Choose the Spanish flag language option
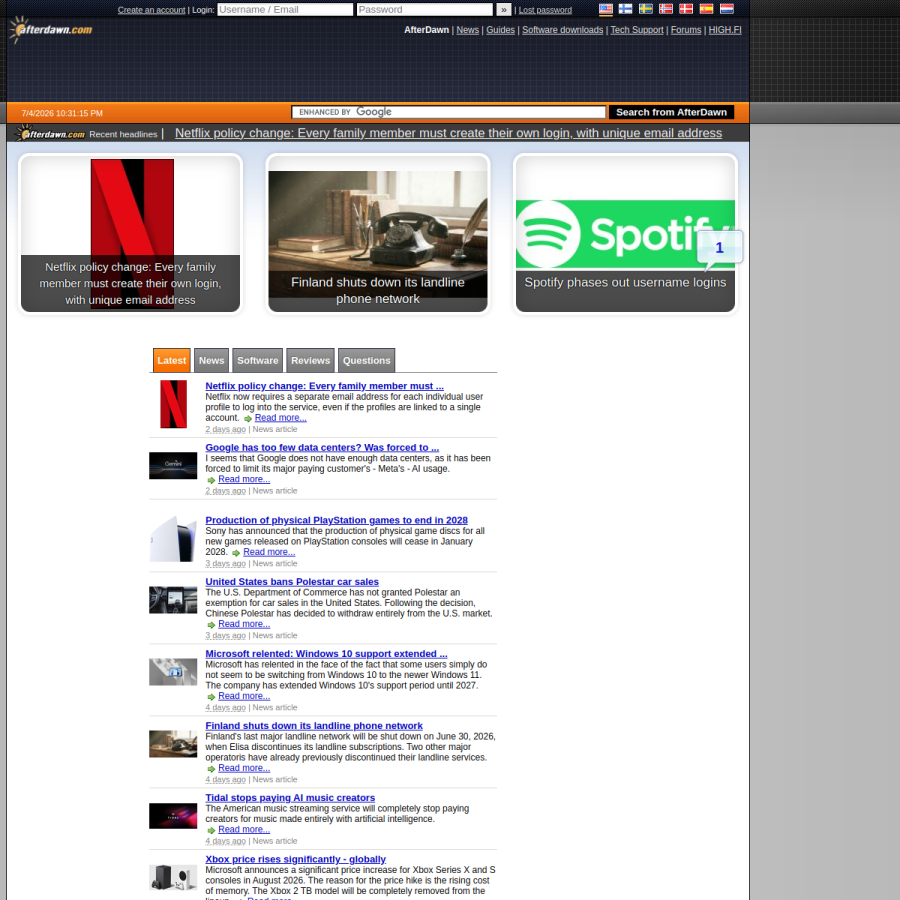This screenshot has width=900, height=900. pyautogui.click(x=707, y=9)
